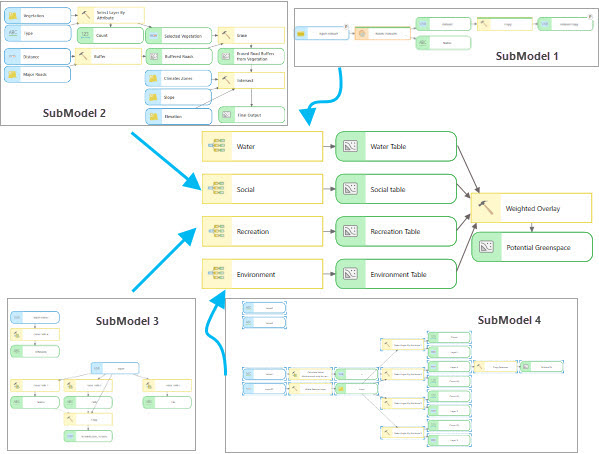Click the Potential Greenspace raster icon
This screenshot has height=454, width=599.
(486, 247)
